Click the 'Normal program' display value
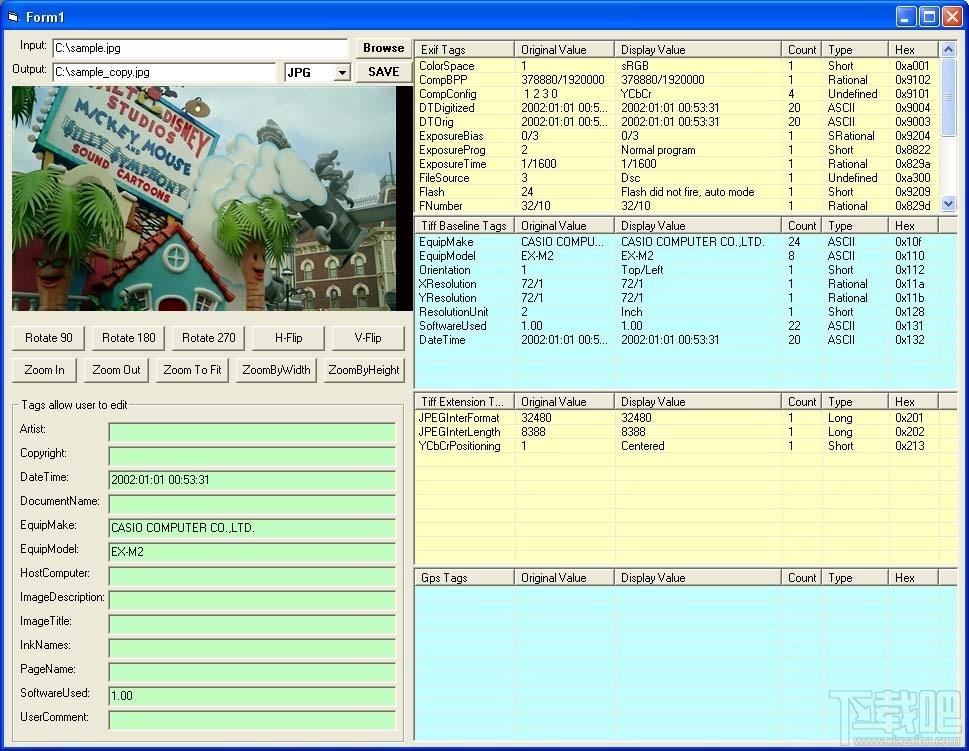 click(x=658, y=150)
